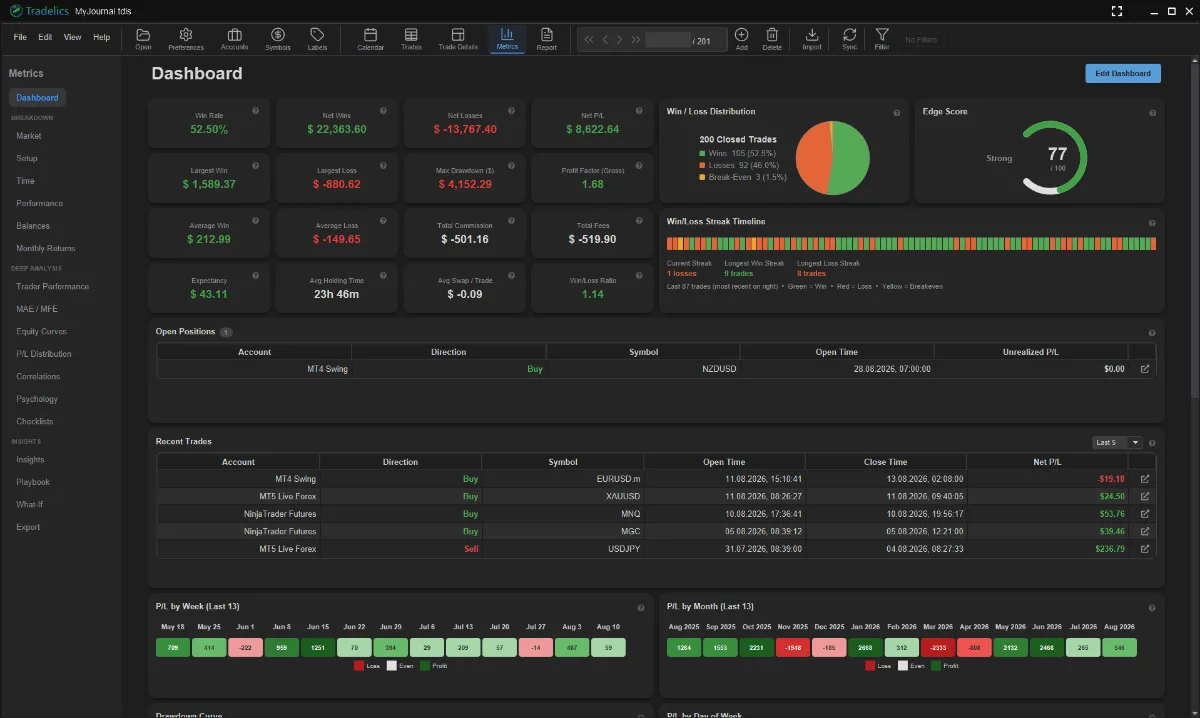The height and width of the screenshot is (718, 1200).
Task: Open P/L Distribution in the sidebar
Action: point(44,354)
